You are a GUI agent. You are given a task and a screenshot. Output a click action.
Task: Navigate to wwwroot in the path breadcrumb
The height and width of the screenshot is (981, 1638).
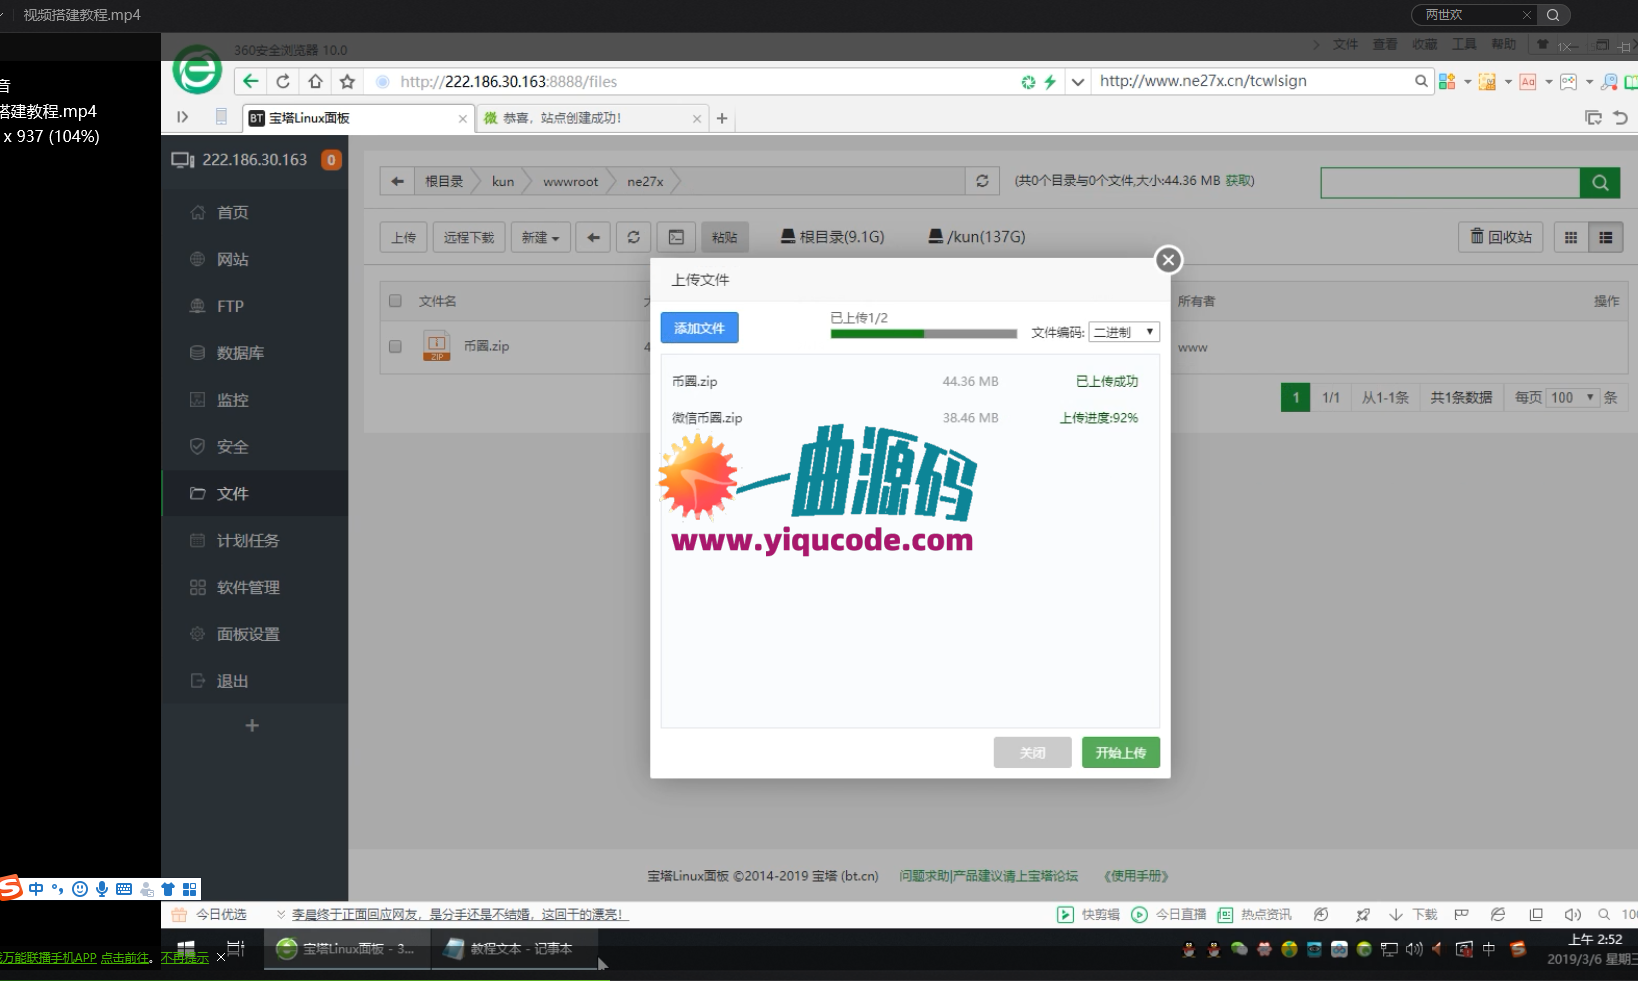(570, 181)
